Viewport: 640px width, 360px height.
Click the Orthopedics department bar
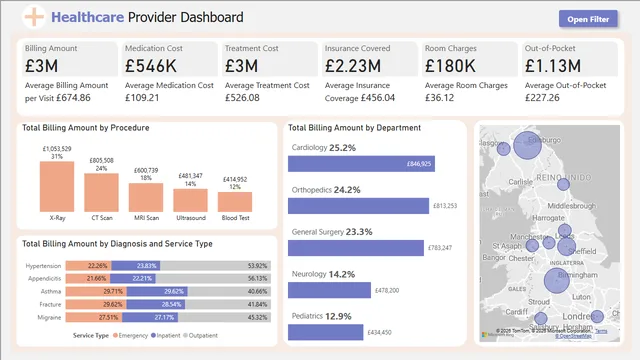[x=358, y=206]
